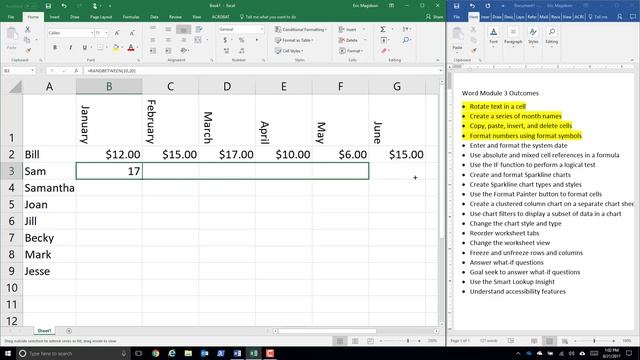Viewport: 640px width, 360px height.
Task: Open the text Orientation menu
Action: 184,51
